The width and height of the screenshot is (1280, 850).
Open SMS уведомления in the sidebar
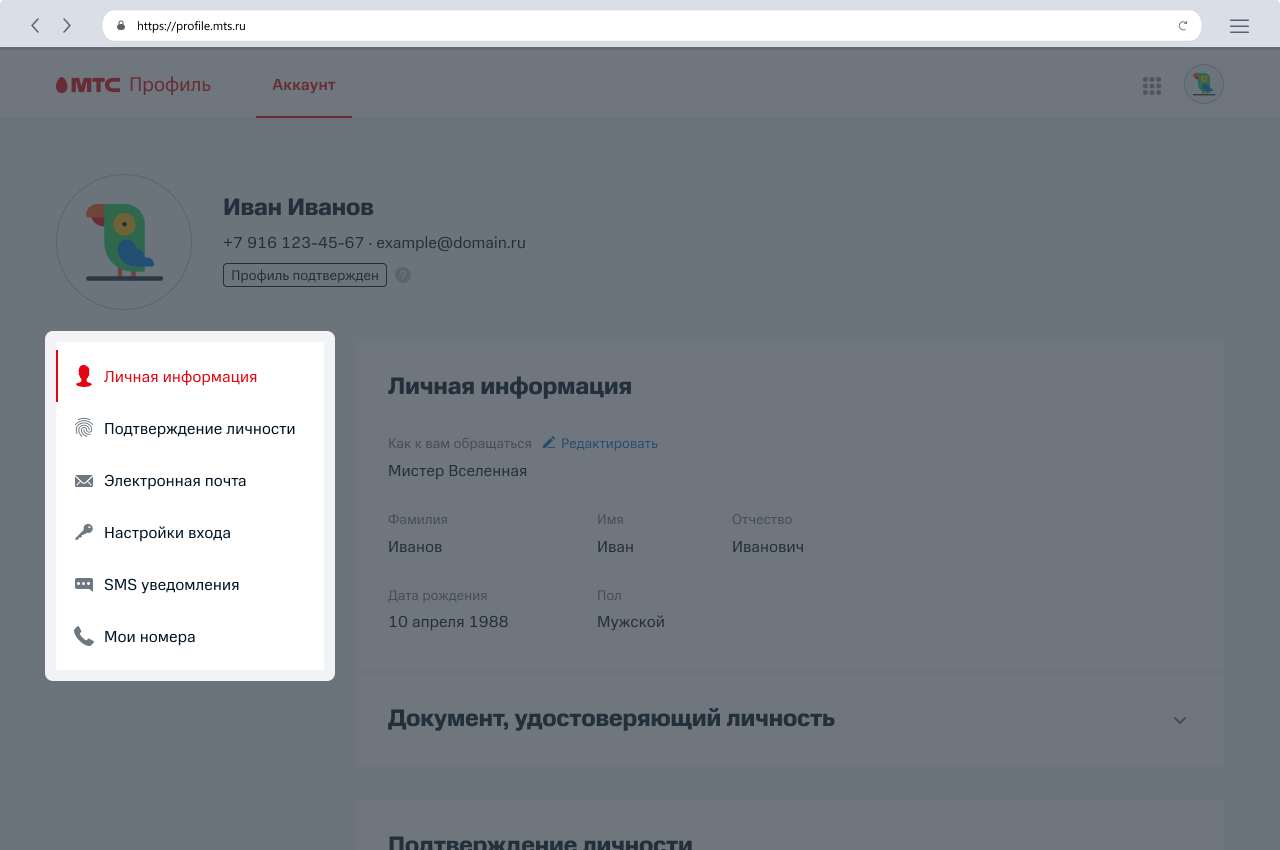(190, 584)
